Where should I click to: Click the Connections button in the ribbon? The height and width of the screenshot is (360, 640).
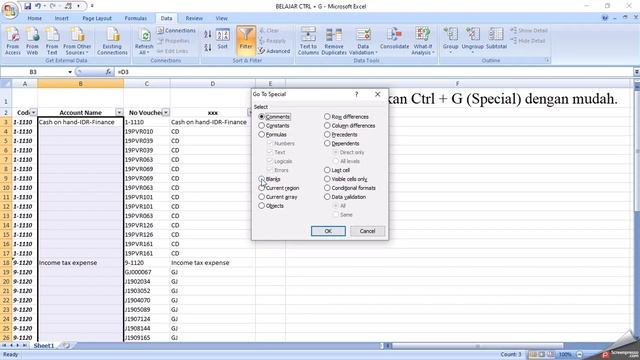click(176, 31)
